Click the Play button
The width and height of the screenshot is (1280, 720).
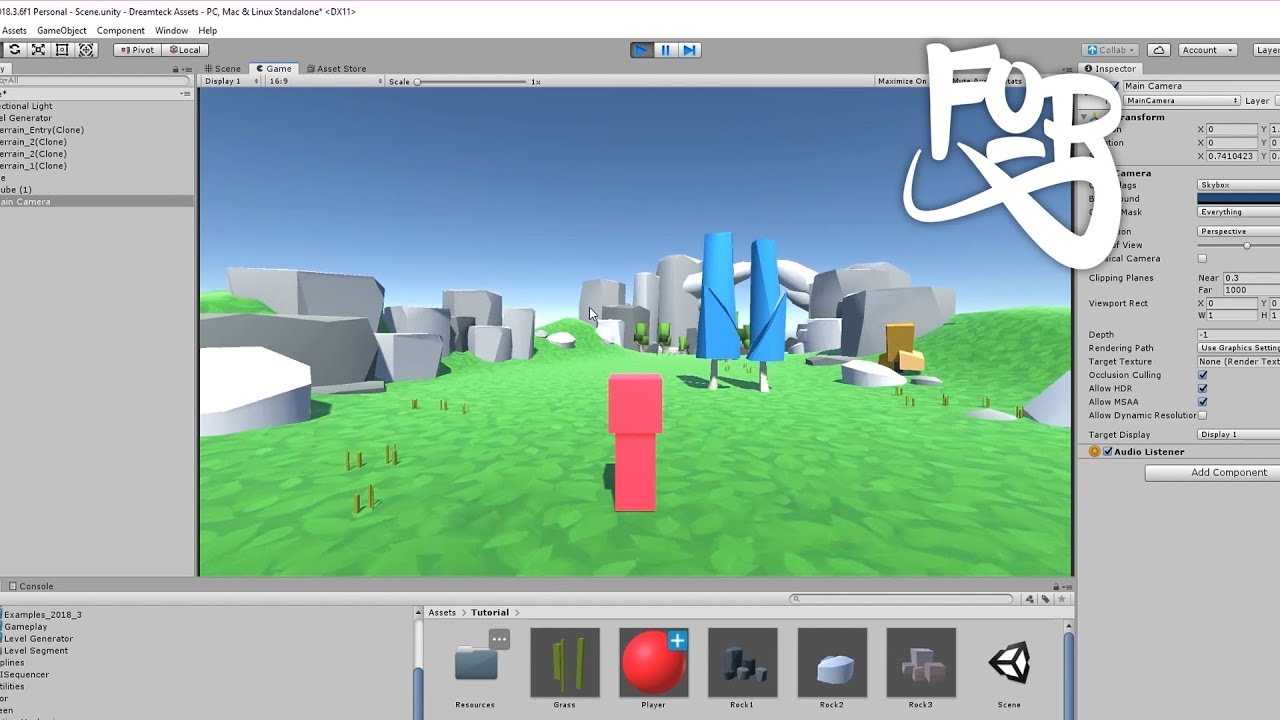[642, 50]
